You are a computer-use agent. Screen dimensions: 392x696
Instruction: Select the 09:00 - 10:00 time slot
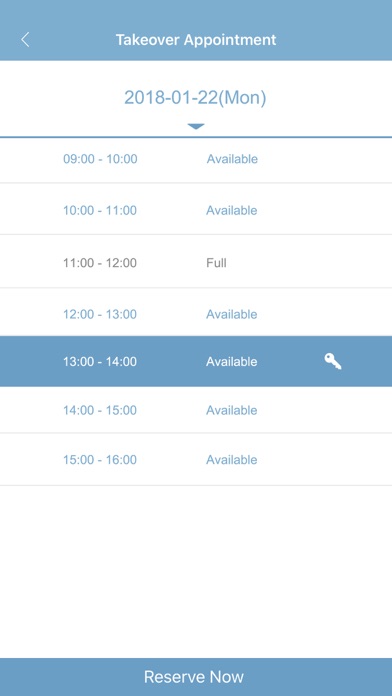(196, 159)
